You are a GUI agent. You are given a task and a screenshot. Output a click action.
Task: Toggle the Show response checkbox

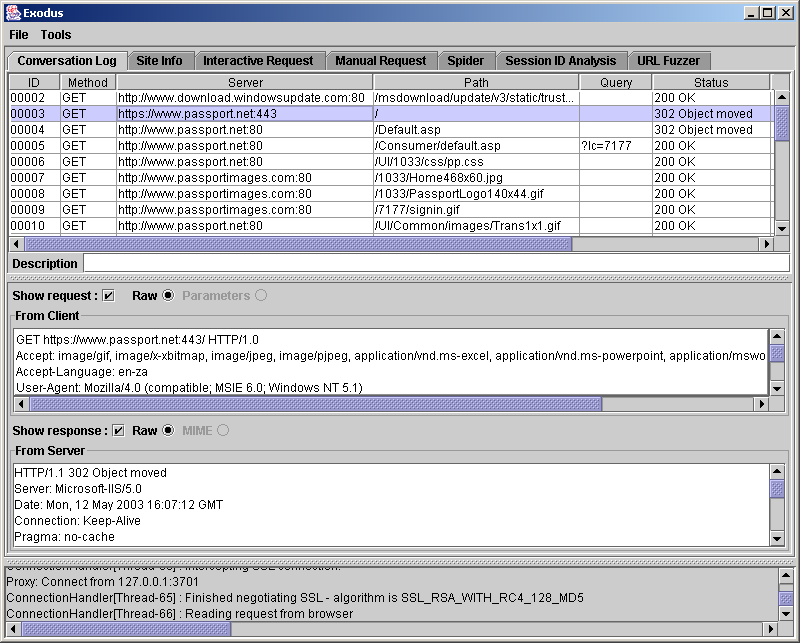pos(119,431)
